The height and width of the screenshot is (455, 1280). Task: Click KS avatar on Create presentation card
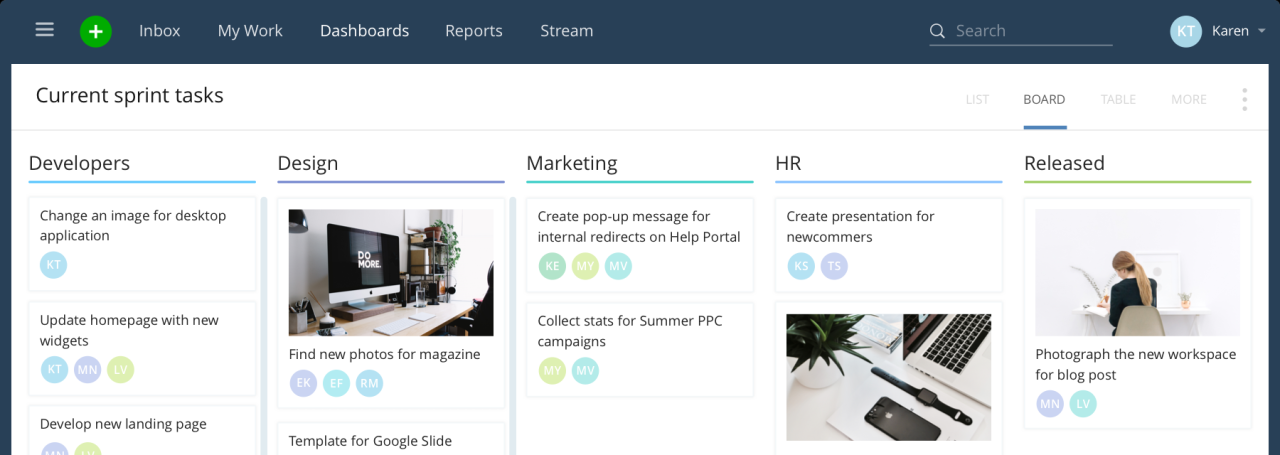tap(800, 266)
